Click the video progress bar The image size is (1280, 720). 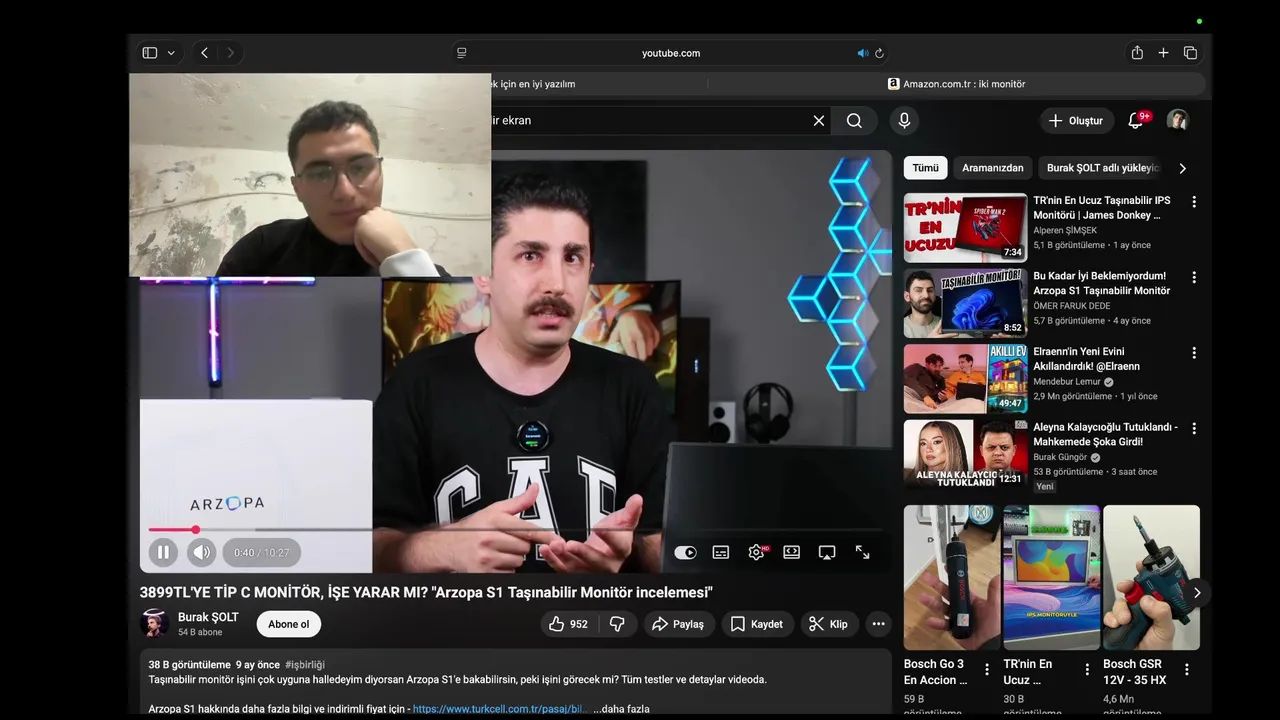pos(515,529)
